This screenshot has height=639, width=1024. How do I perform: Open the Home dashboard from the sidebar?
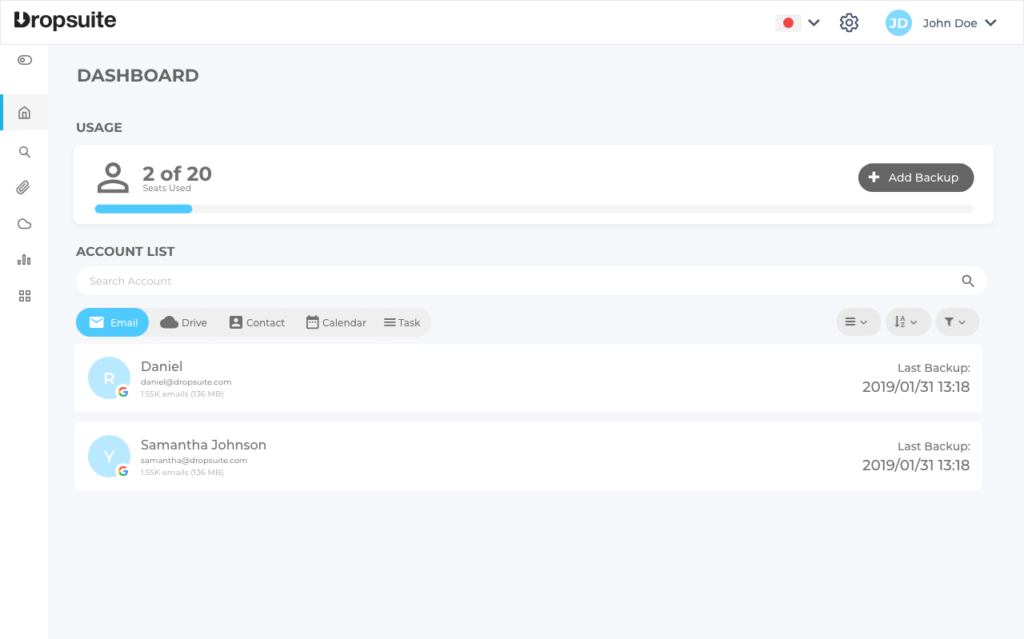[23, 112]
